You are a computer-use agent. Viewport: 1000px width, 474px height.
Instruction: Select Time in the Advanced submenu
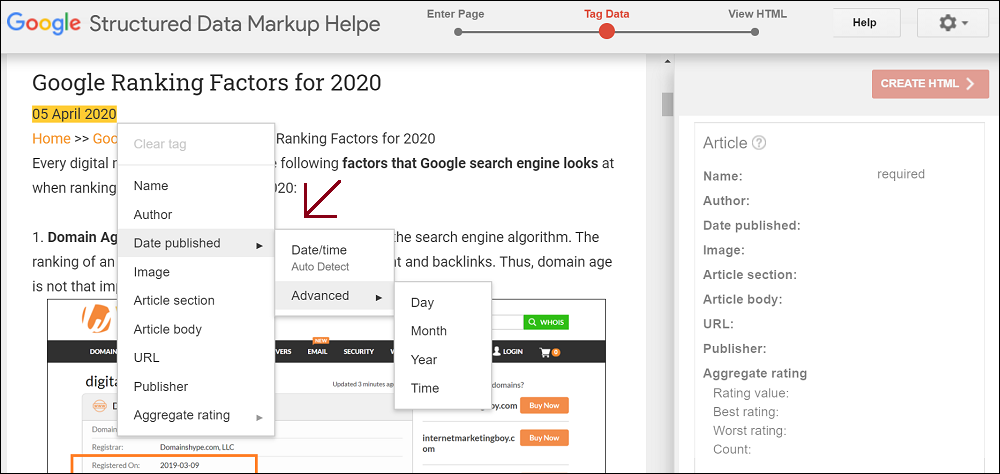[443, 388]
